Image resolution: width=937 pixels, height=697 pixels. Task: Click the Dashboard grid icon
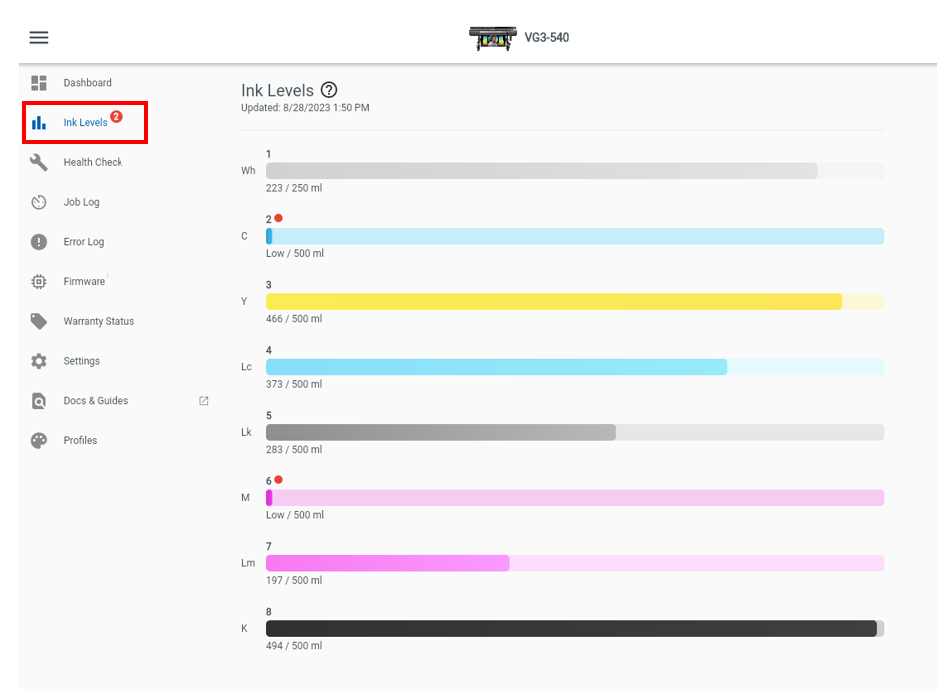pos(39,83)
